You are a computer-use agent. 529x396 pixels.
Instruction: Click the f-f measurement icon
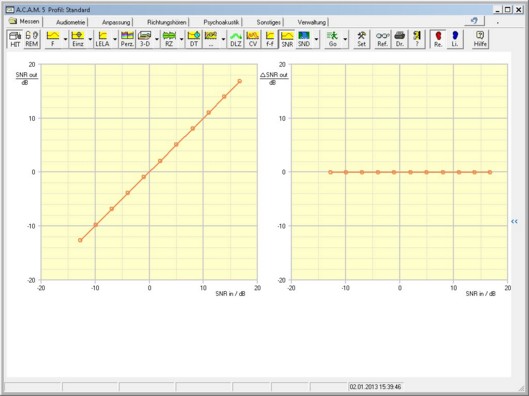click(x=270, y=39)
